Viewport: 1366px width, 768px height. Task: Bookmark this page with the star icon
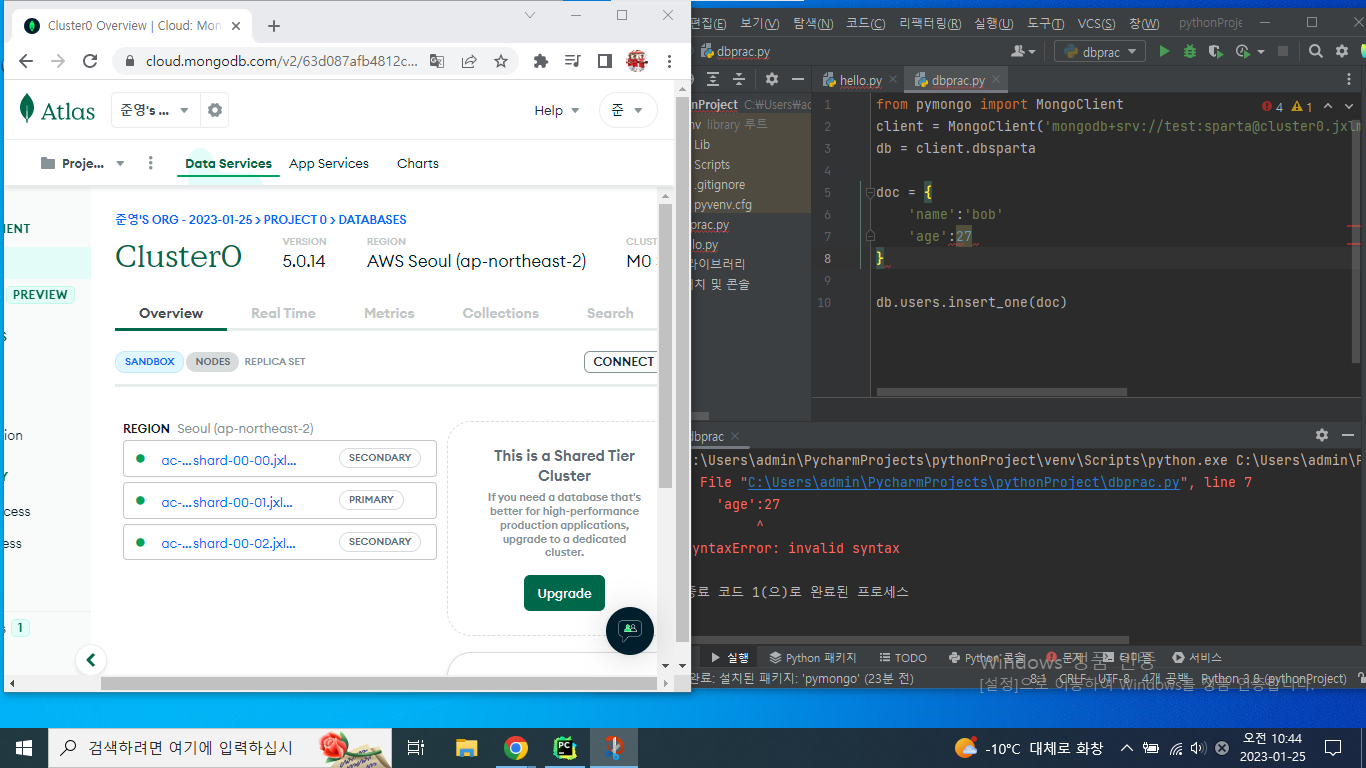501,61
